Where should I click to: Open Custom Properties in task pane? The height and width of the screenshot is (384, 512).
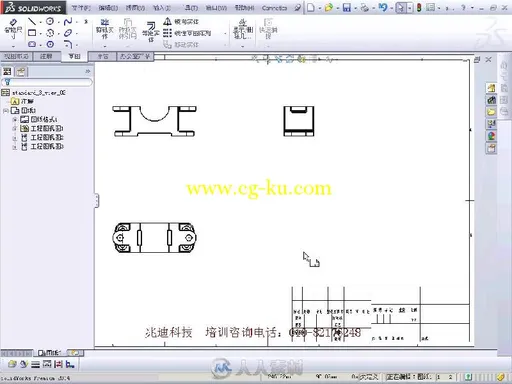click(x=491, y=148)
